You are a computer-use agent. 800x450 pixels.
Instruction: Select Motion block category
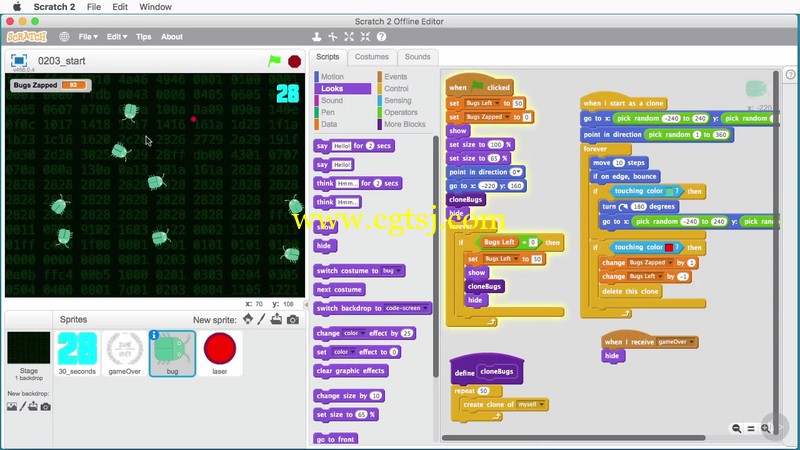332,77
